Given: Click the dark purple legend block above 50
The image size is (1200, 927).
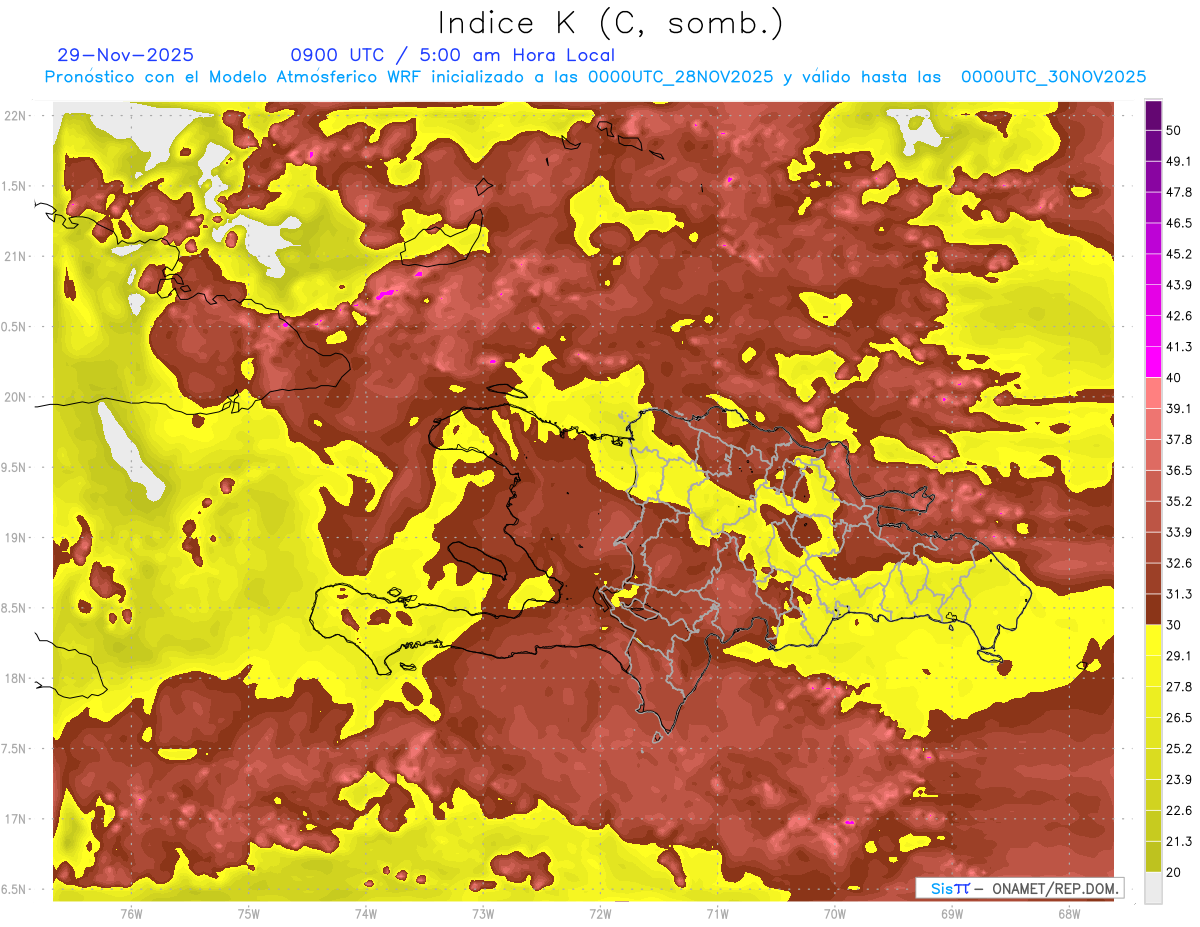Looking at the screenshot, I should click(1153, 115).
